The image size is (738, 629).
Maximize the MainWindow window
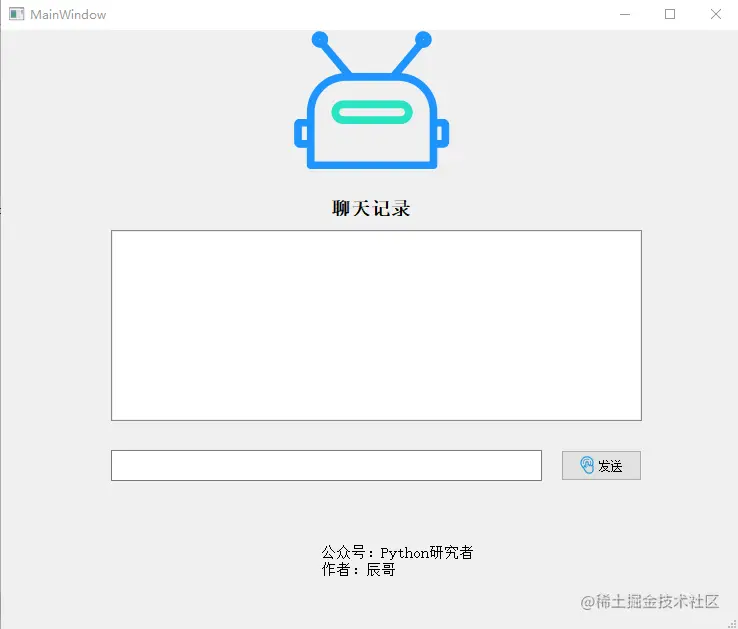670,14
